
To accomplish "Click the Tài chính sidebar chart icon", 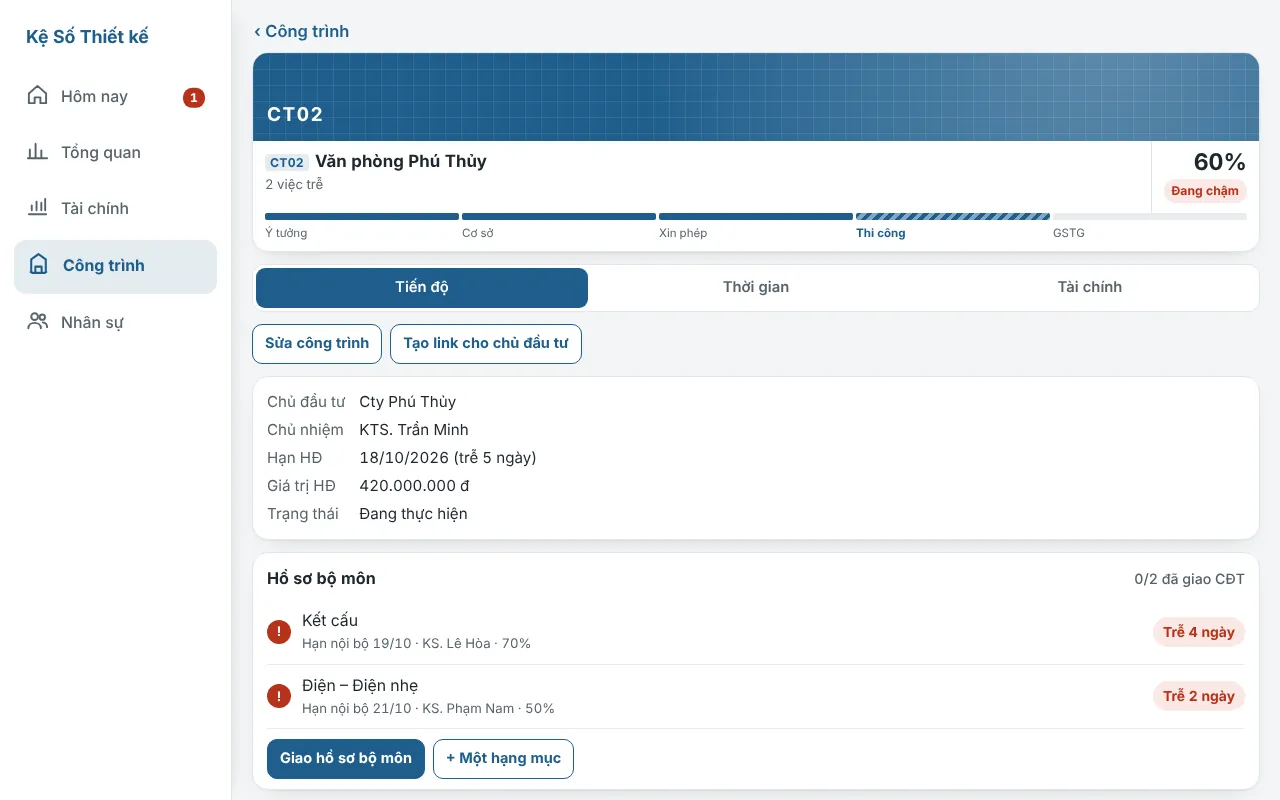I will click(x=37, y=208).
